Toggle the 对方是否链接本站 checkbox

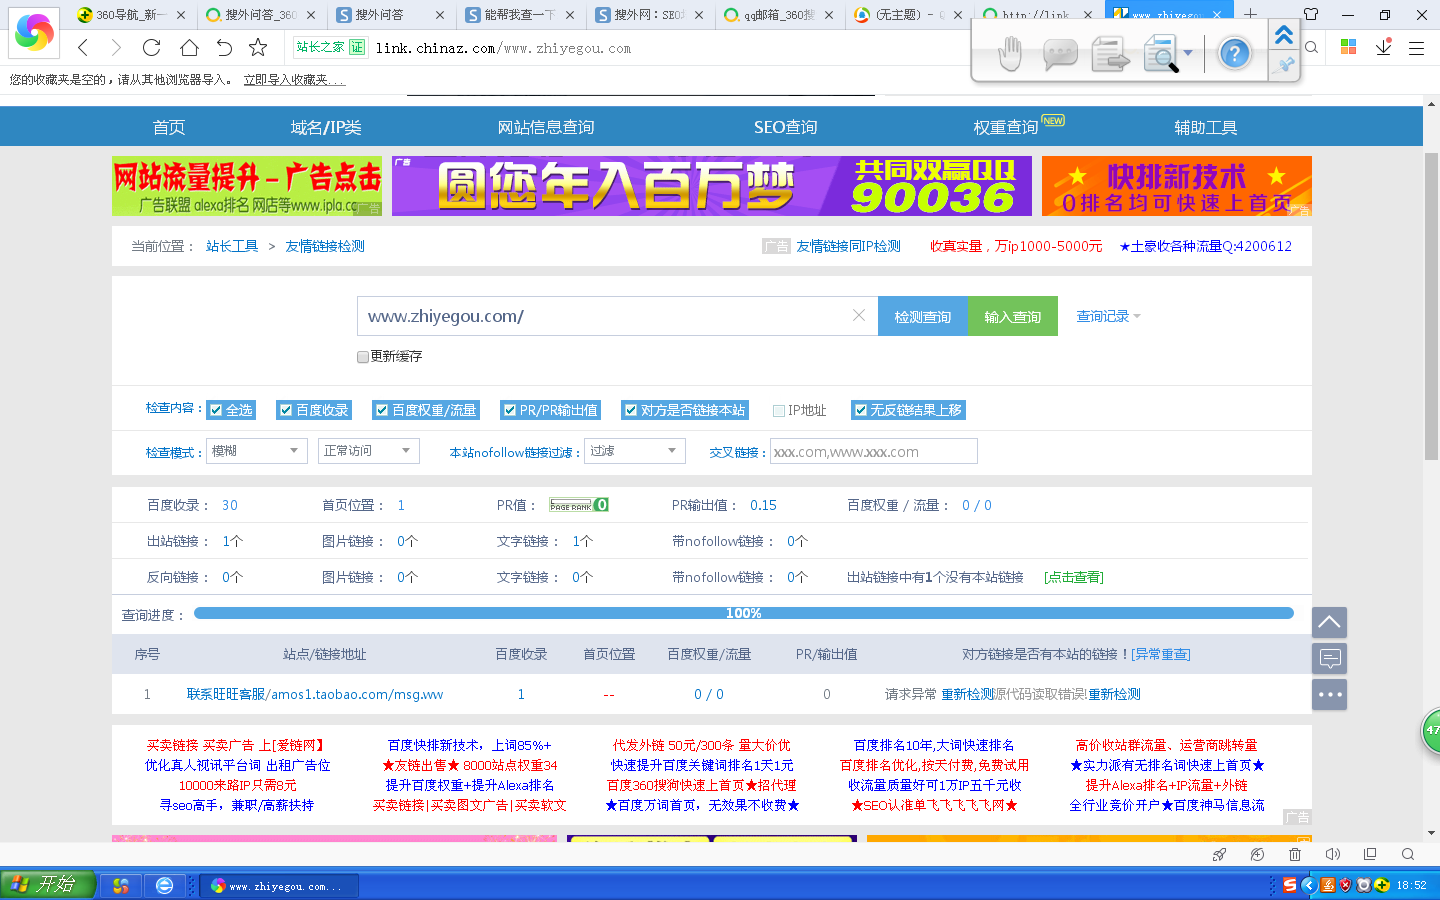point(631,410)
